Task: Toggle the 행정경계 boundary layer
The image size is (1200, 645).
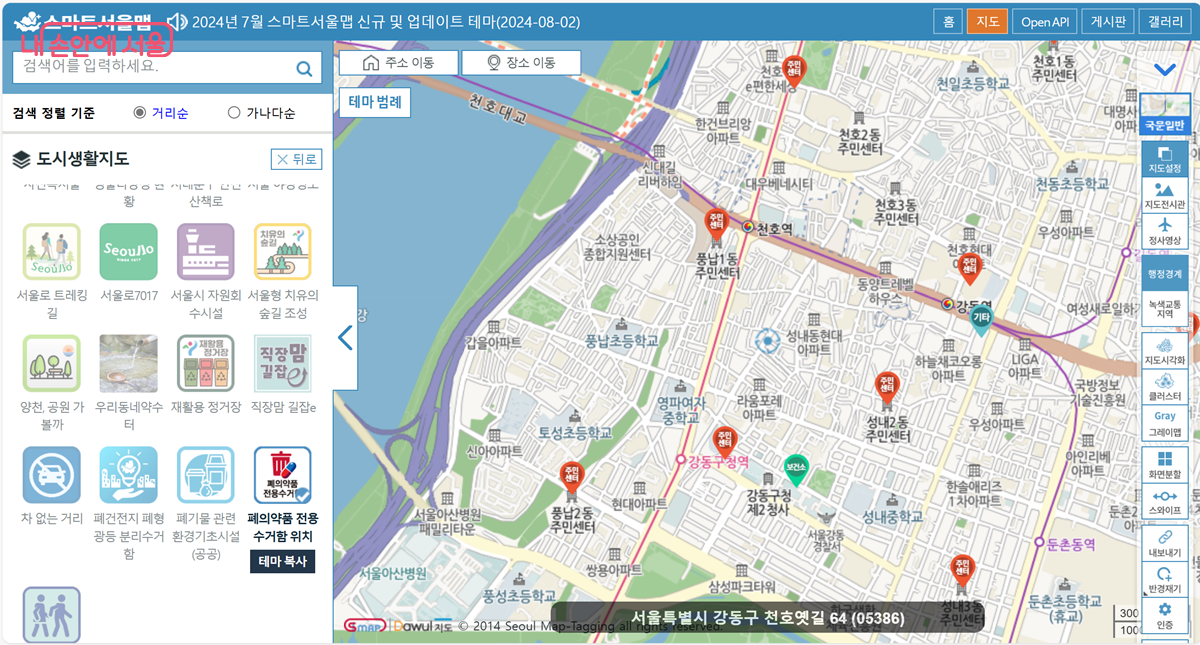Action: click(1164, 273)
